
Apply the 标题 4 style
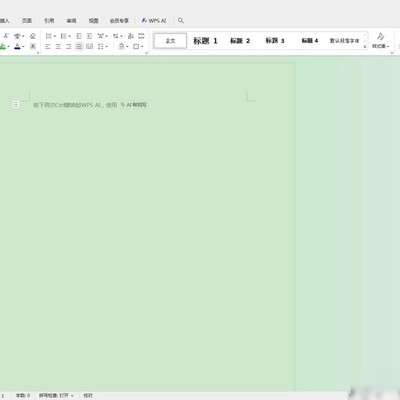pos(310,41)
